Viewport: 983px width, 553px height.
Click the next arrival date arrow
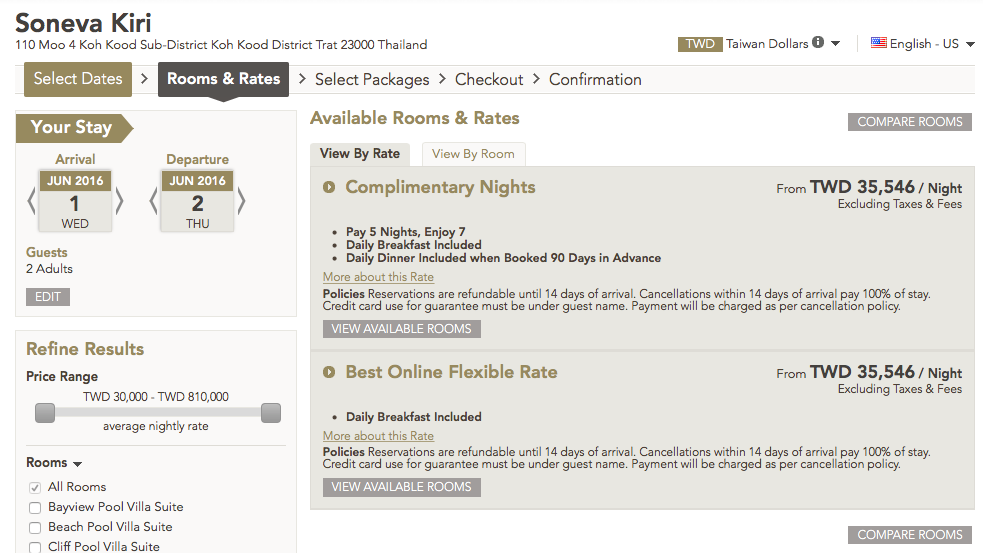119,202
